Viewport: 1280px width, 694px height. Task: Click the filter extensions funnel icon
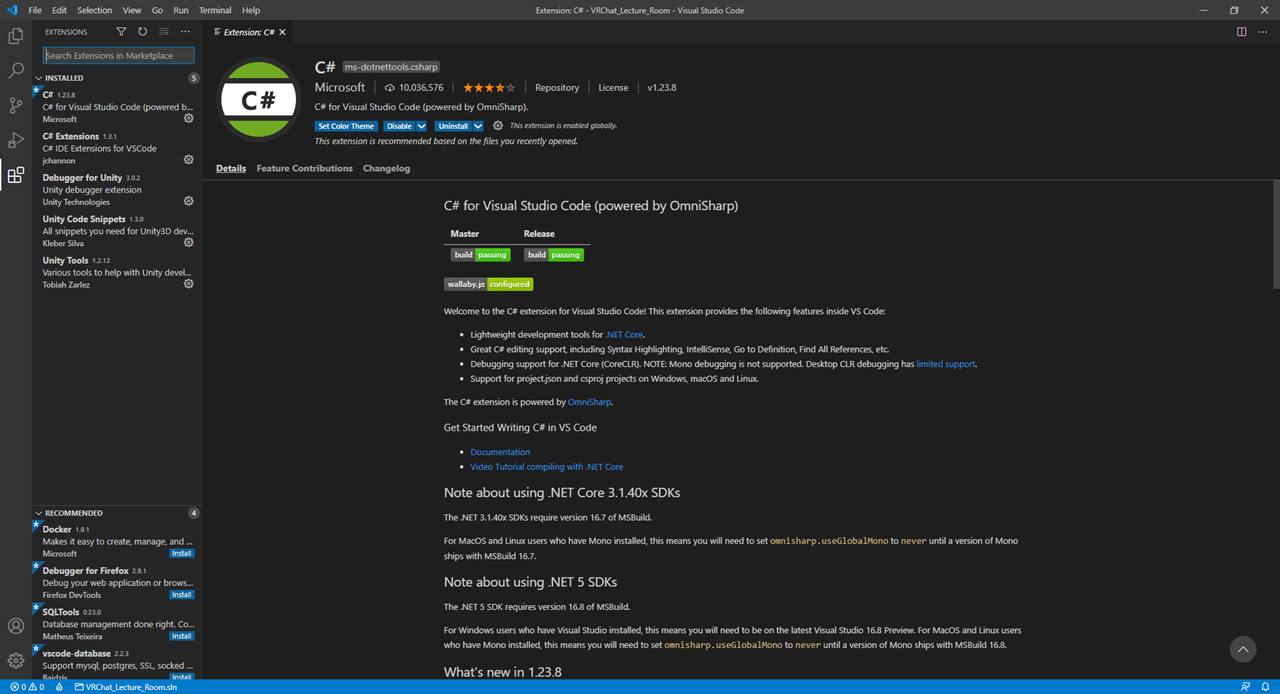click(121, 32)
